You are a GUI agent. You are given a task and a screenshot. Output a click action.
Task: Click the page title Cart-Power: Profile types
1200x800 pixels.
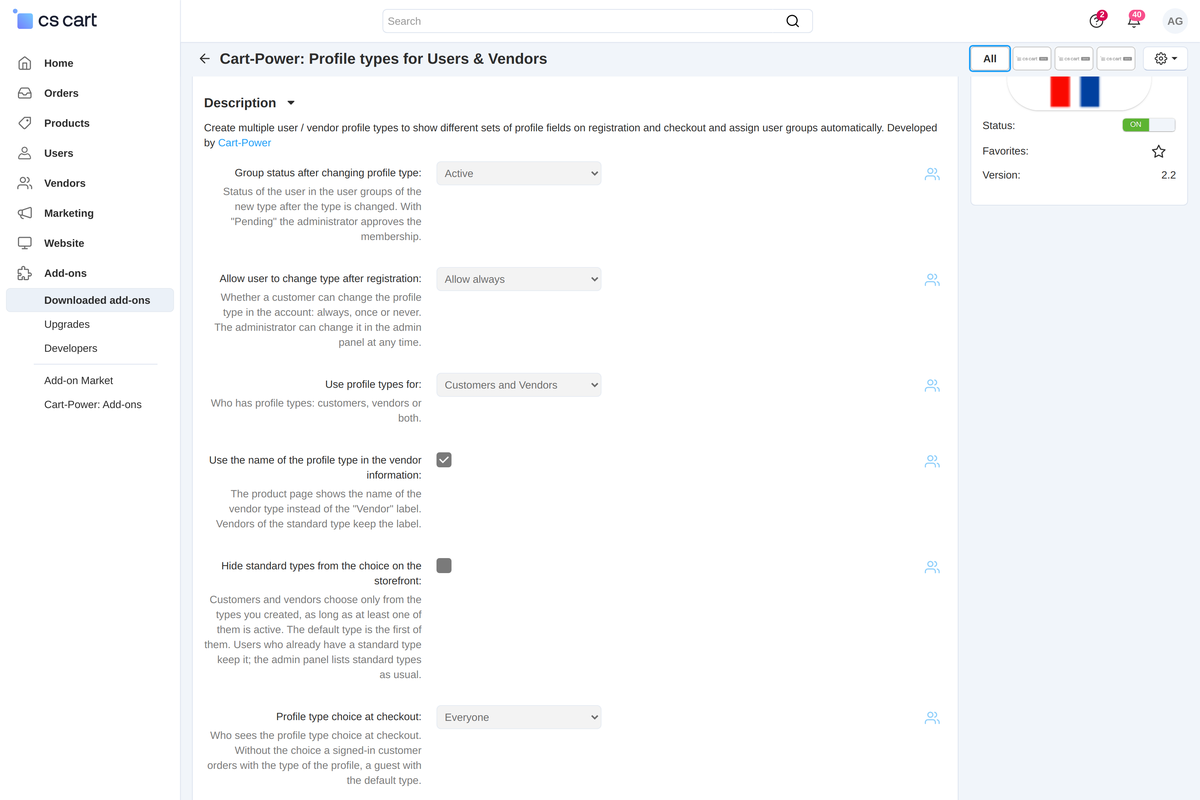point(383,59)
